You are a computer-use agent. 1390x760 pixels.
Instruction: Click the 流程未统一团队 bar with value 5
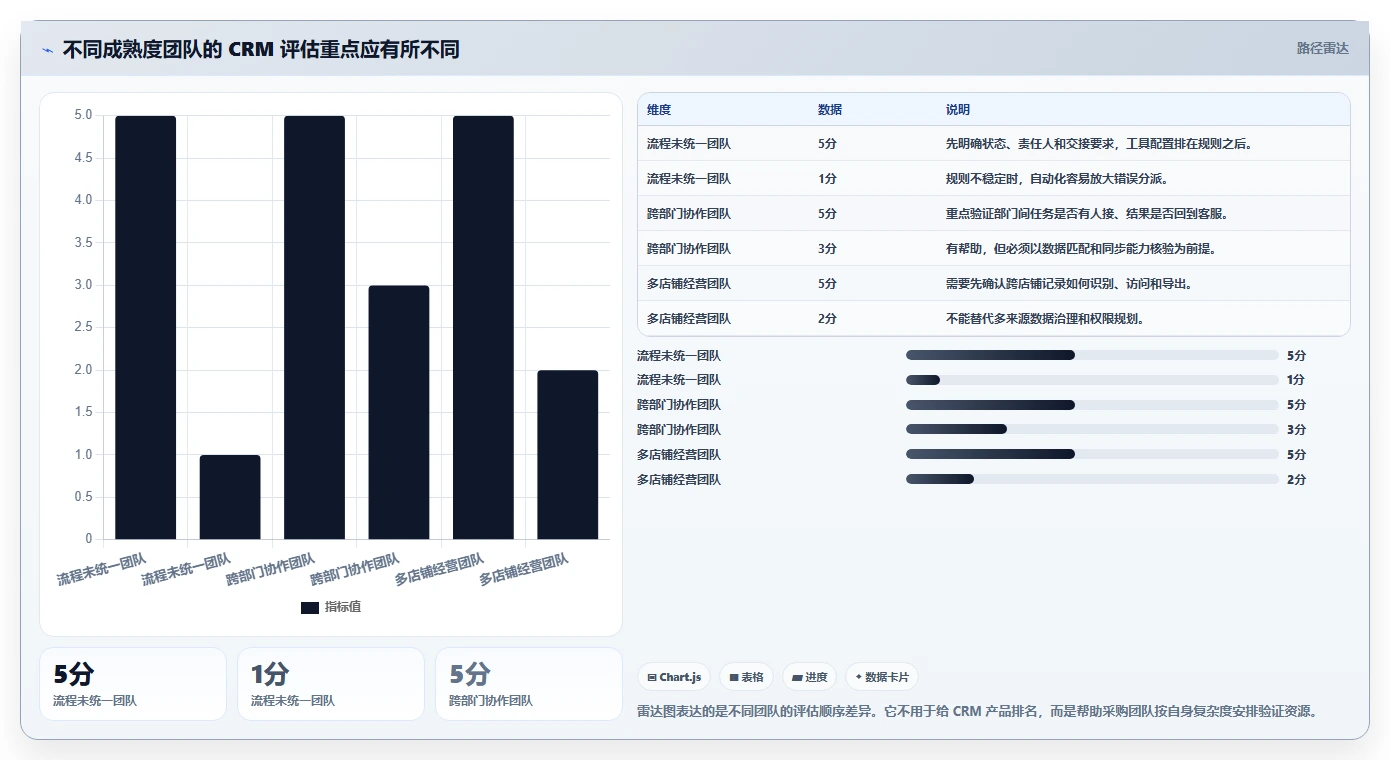click(146, 328)
